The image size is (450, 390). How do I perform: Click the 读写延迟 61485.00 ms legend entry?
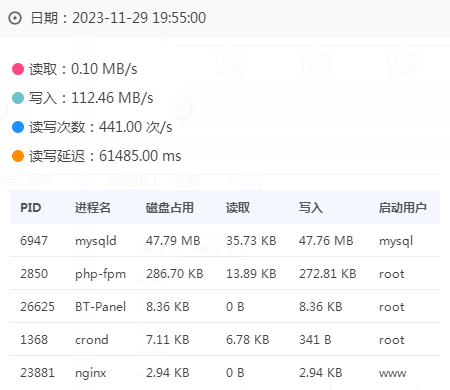point(105,156)
